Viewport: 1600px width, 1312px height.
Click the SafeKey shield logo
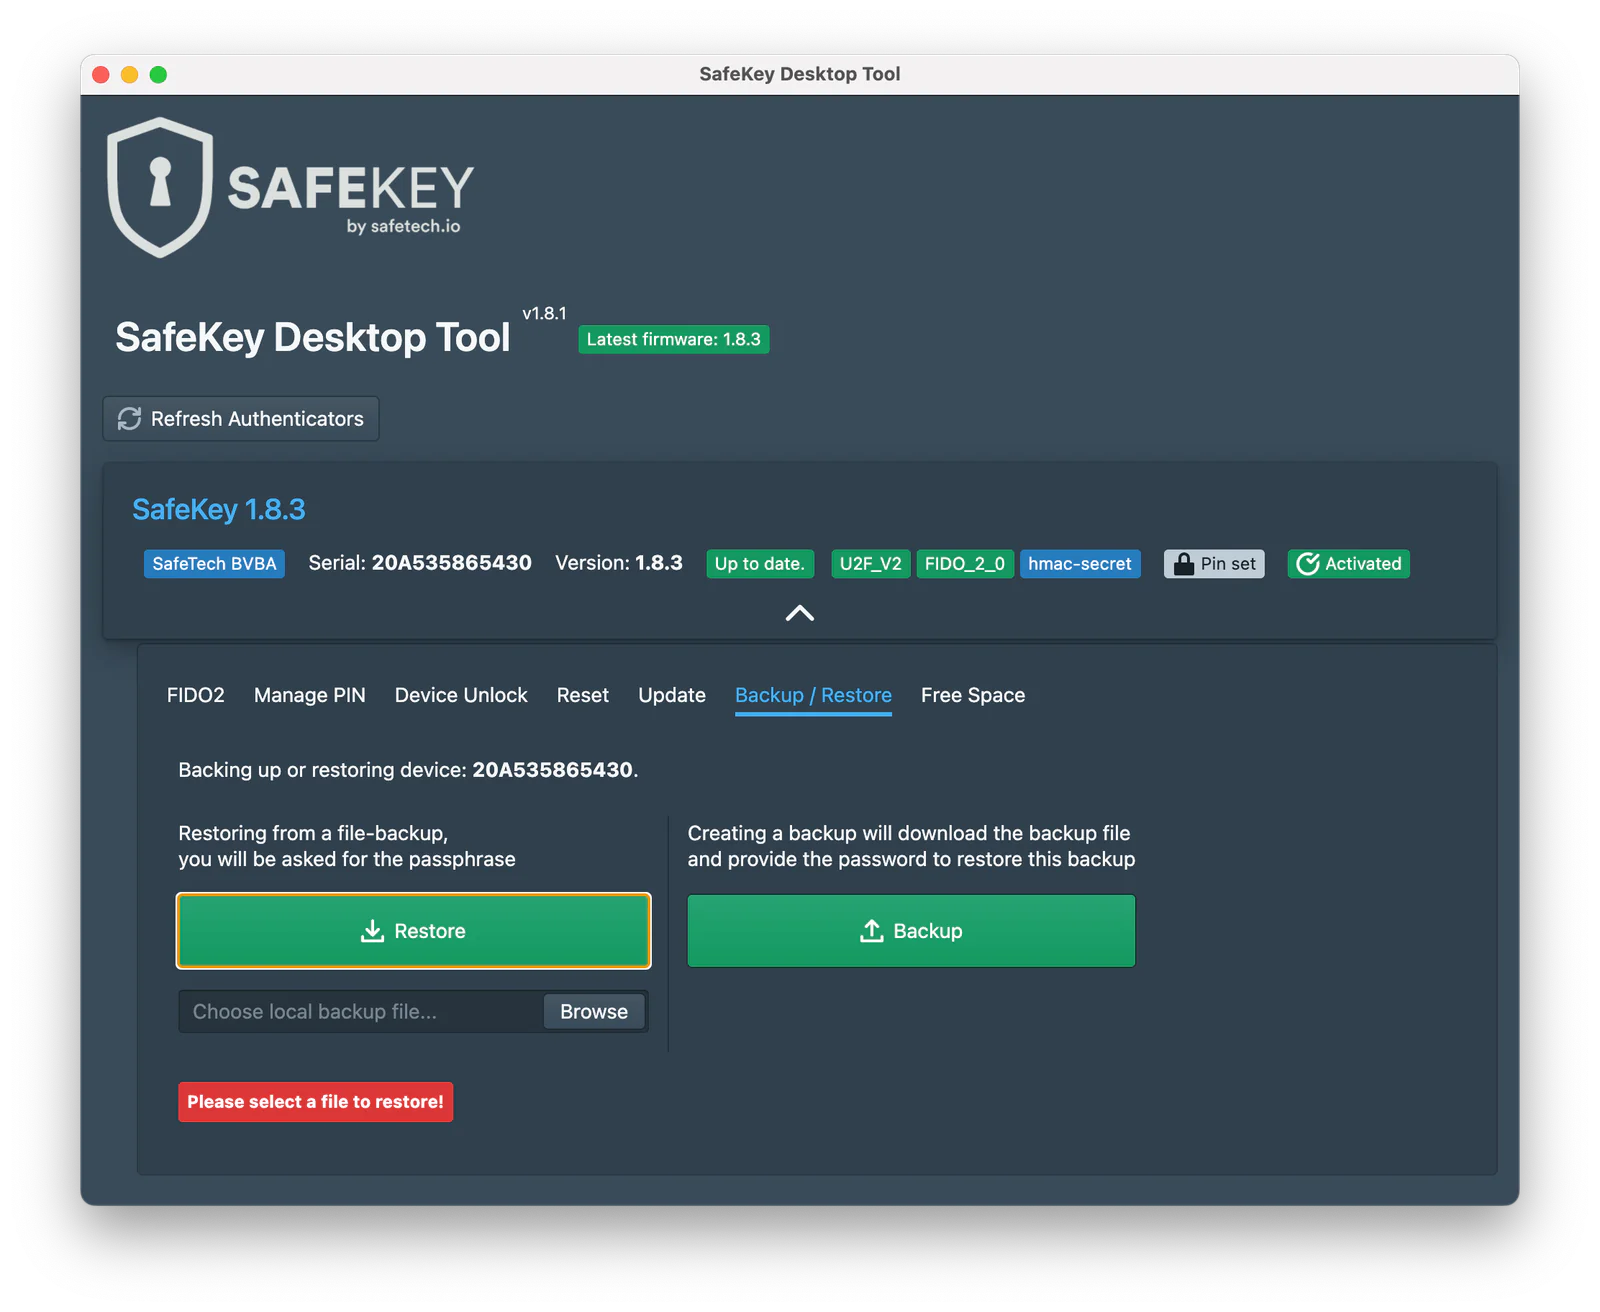coord(160,187)
